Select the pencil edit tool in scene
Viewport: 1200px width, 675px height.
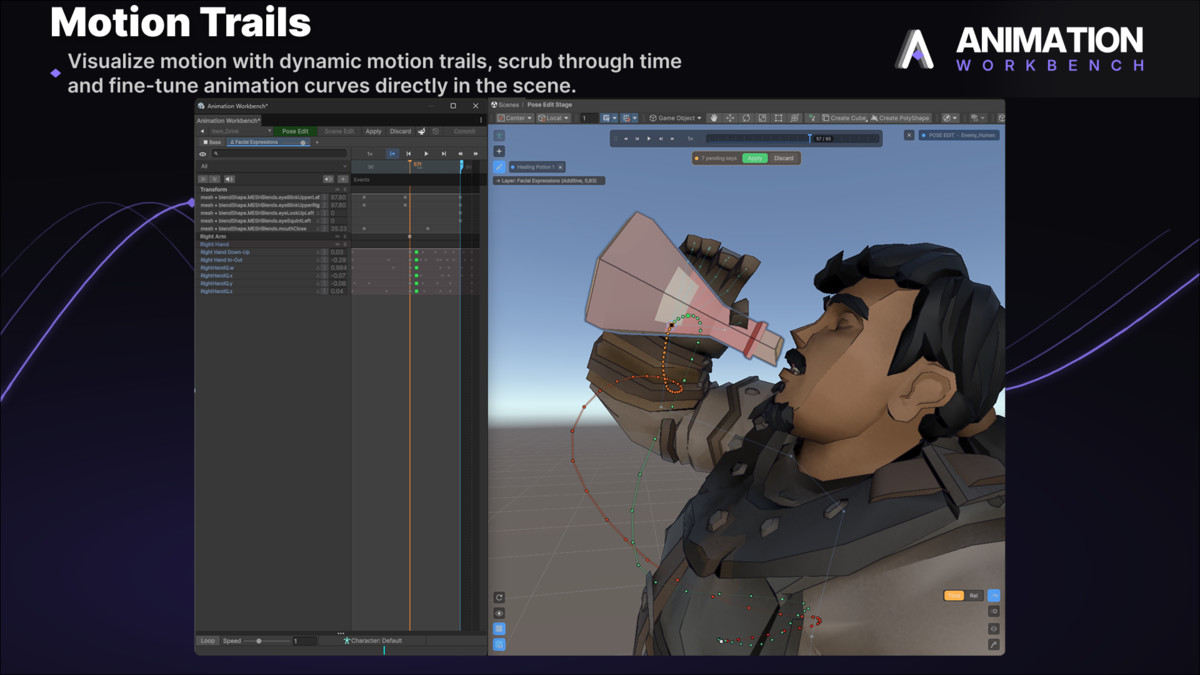click(499, 167)
